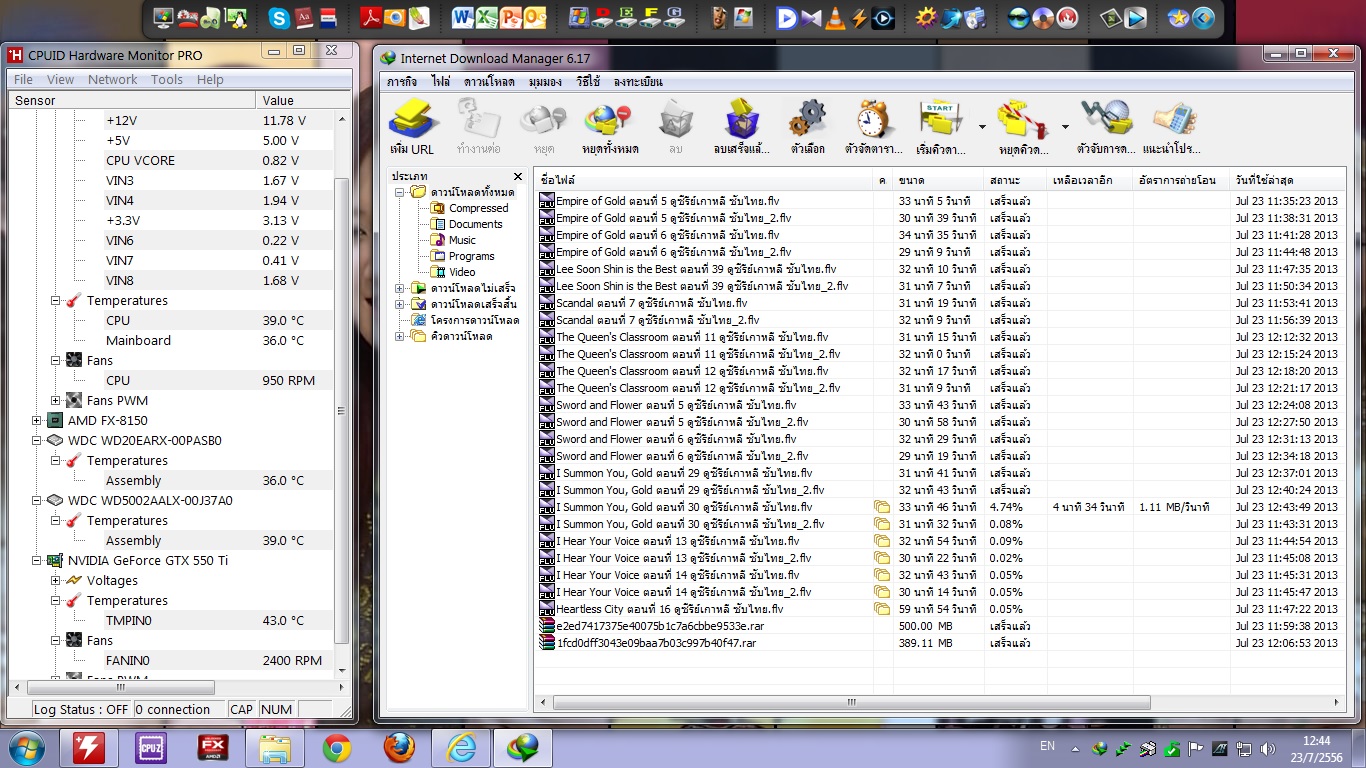The width and height of the screenshot is (1366, 768).
Task: Open the Scheduler (ตัวจัดตาราง) alarm clock icon
Action: (x=874, y=127)
